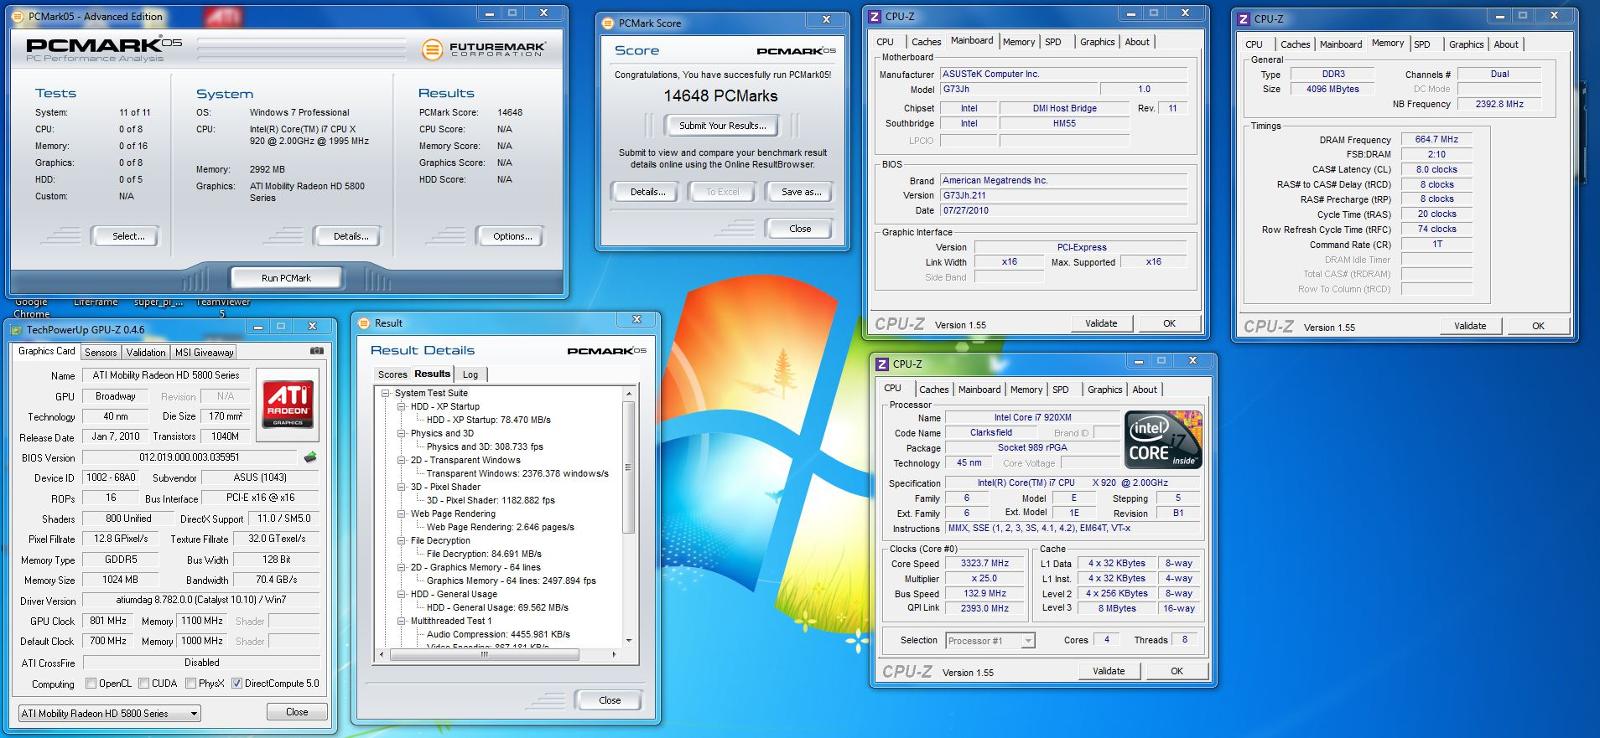Viewport: 1600px width, 738px height.
Task: Click the Google Chrome desktop shortcut label
Action: pyautogui.click(x=31, y=307)
